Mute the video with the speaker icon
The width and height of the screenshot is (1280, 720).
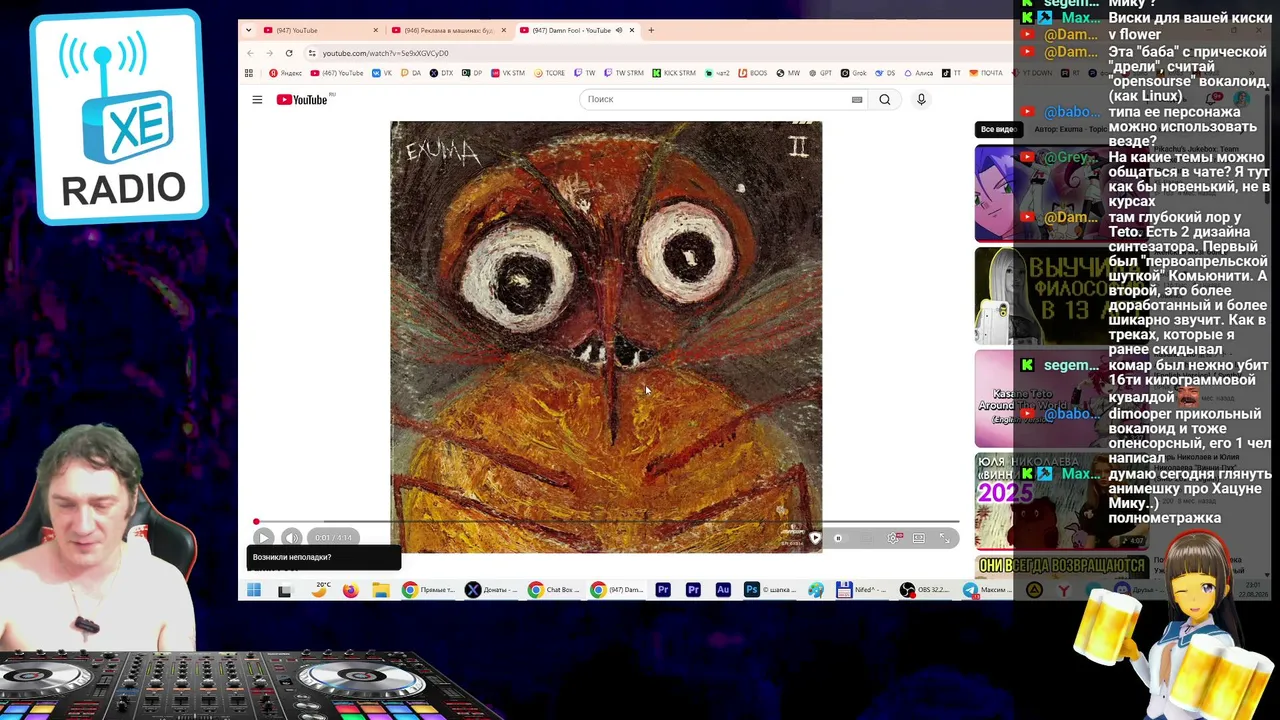pos(291,537)
